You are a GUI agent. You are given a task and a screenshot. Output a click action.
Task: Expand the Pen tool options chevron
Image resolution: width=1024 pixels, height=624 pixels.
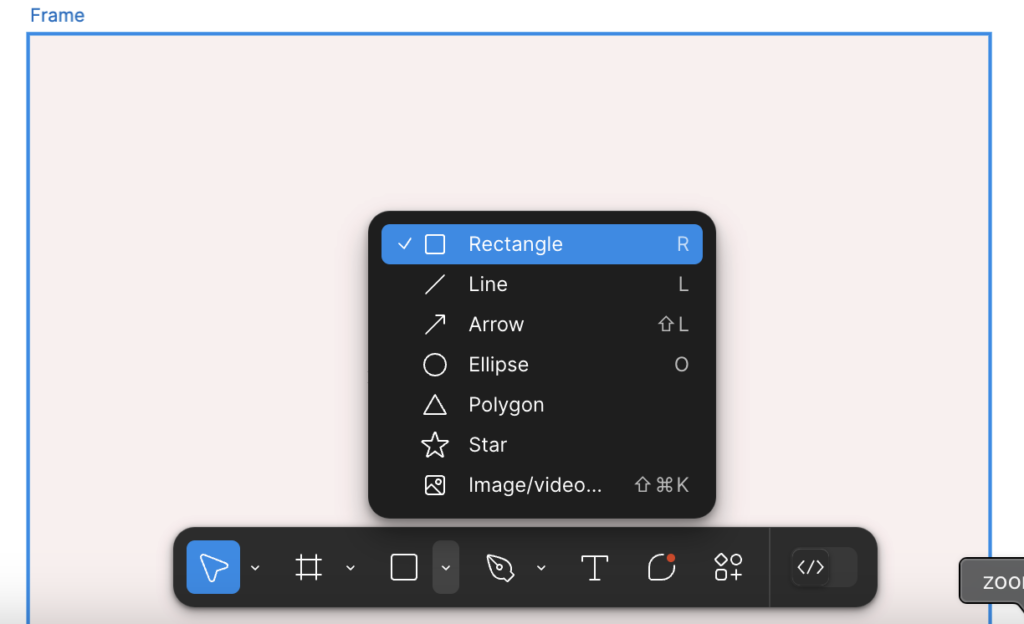coord(541,568)
